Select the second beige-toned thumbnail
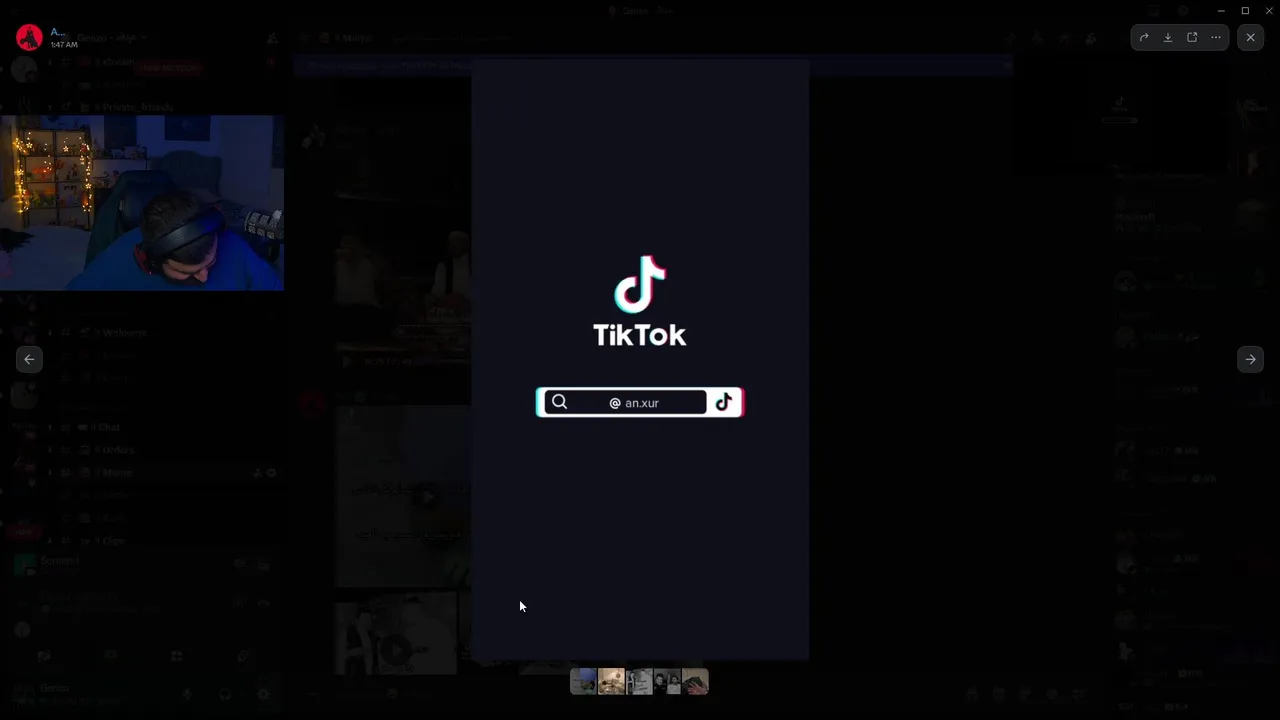This screenshot has height=720, width=1280. tap(611, 682)
